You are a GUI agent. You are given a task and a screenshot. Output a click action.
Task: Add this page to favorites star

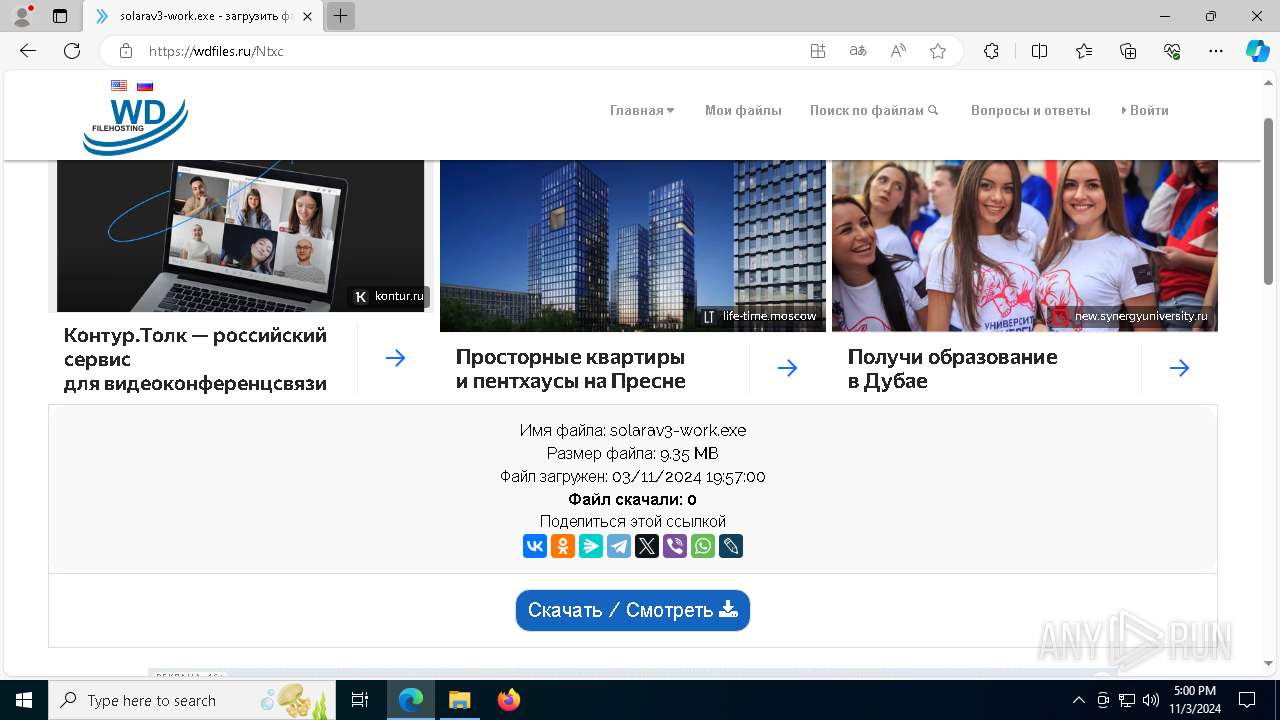tap(938, 51)
